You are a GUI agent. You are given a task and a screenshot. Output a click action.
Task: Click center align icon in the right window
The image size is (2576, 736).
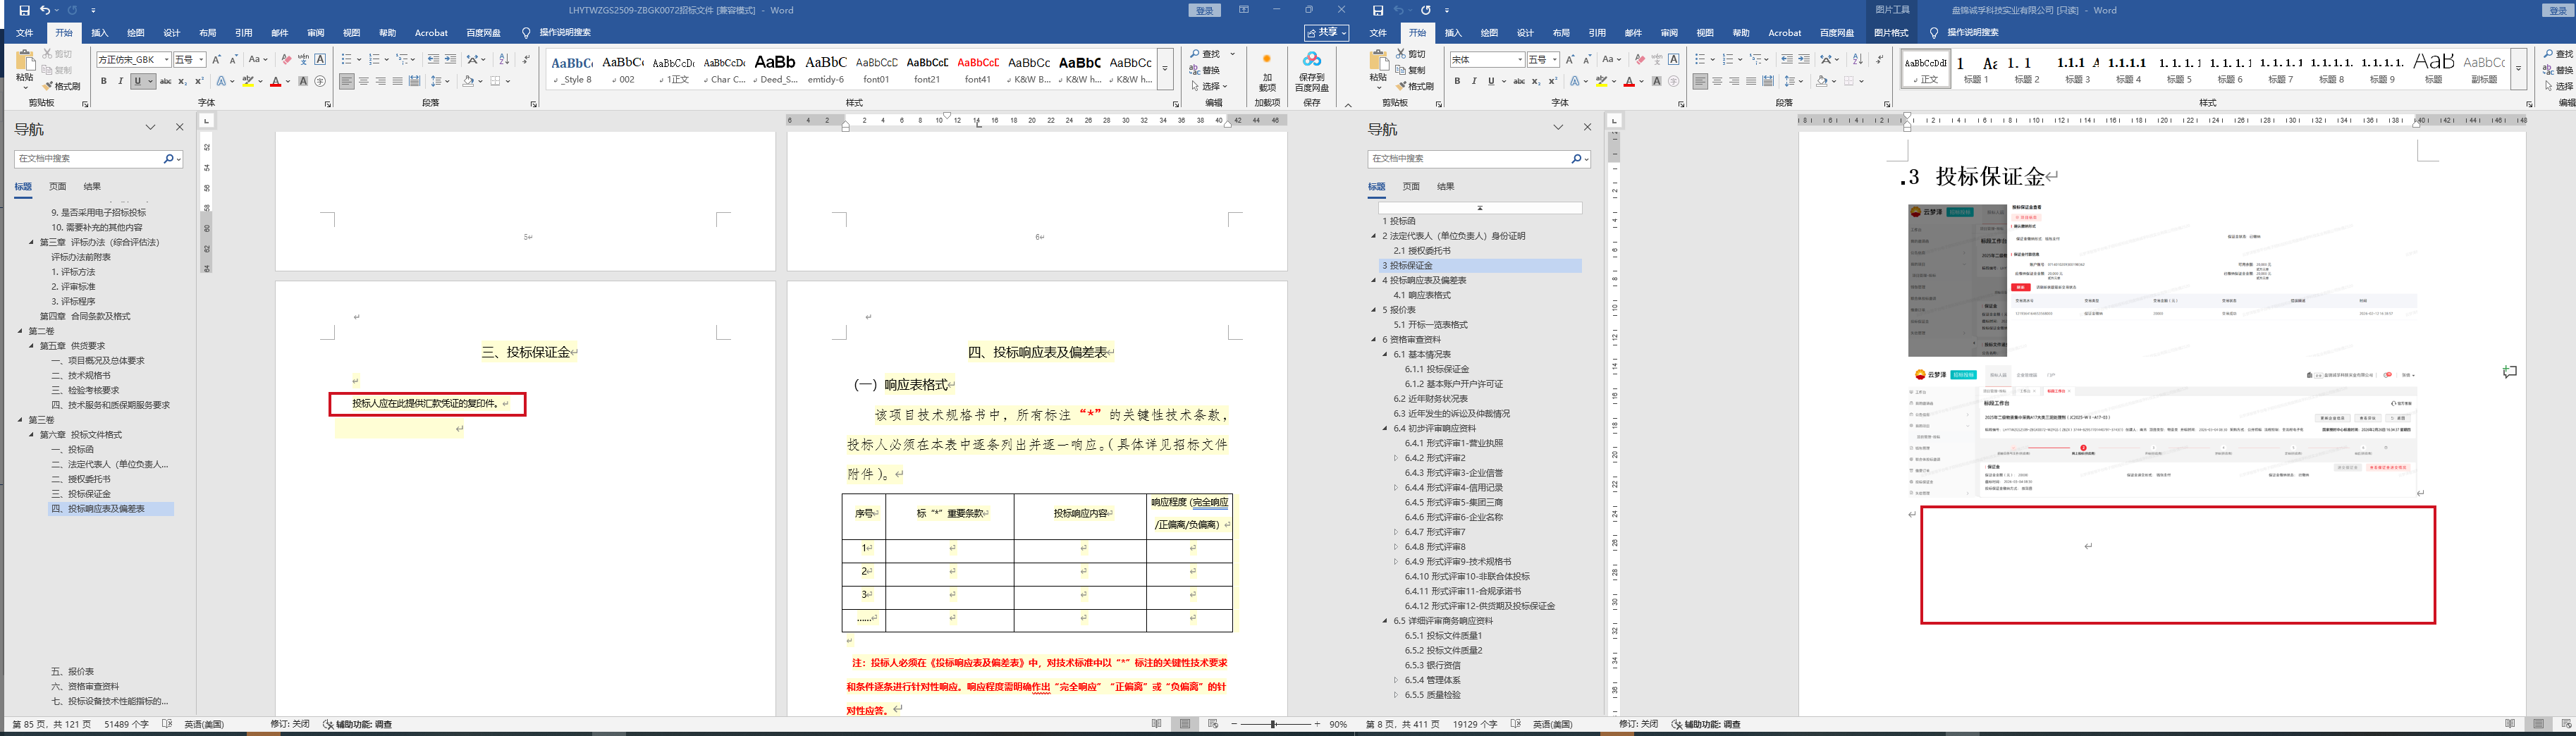[1717, 81]
